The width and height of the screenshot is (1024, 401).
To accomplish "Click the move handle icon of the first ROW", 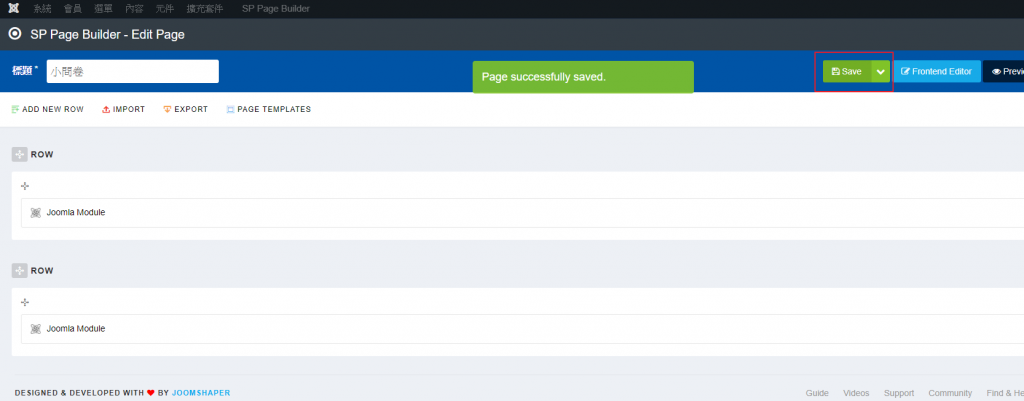I will tap(19, 154).
